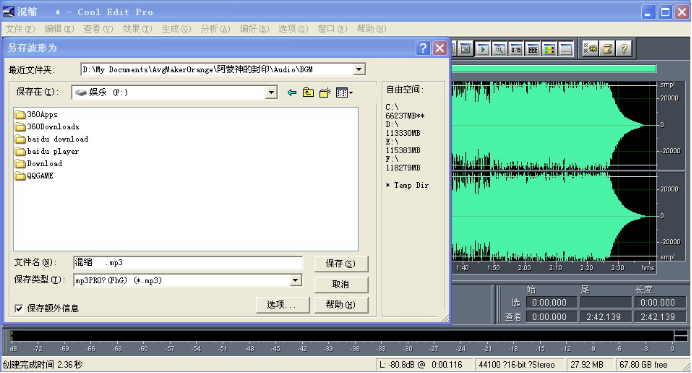Open the 分析 menu
This screenshot has height=373, width=692.
point(215,29)
